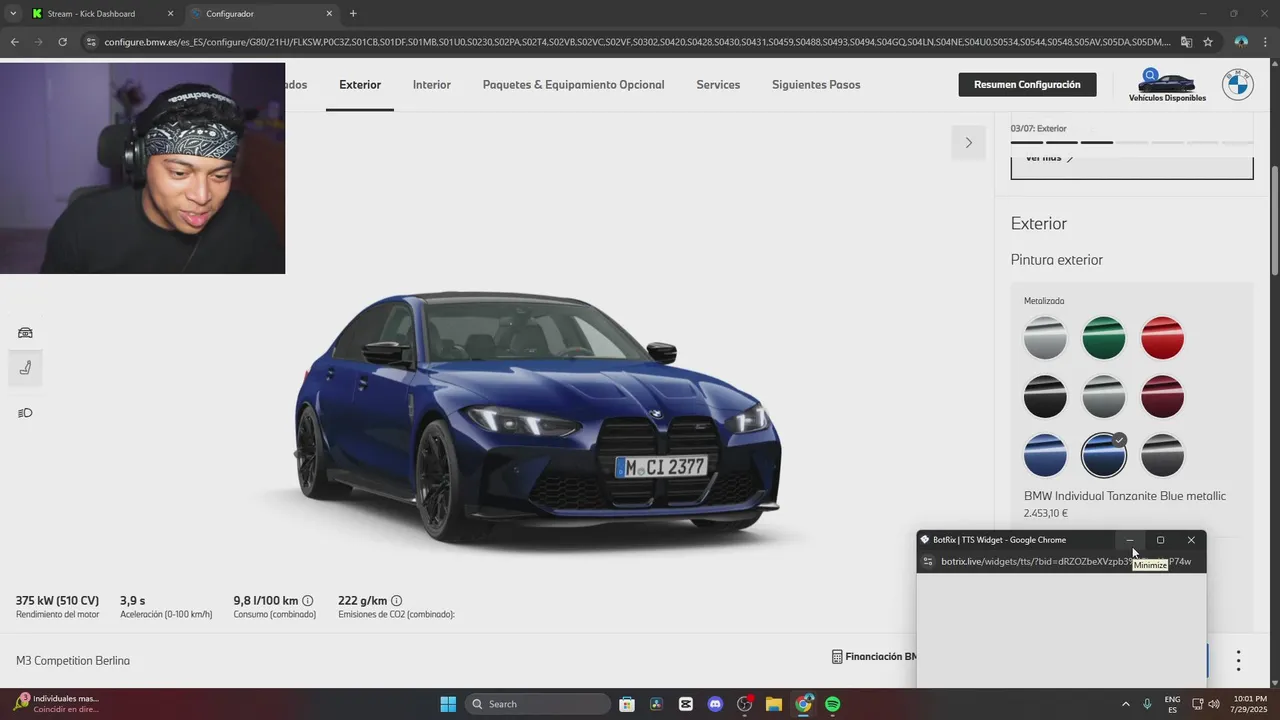Pick the silver metallic paint swatch
The height and width of the screenshot is (720, 1280).
[1045, 338]
